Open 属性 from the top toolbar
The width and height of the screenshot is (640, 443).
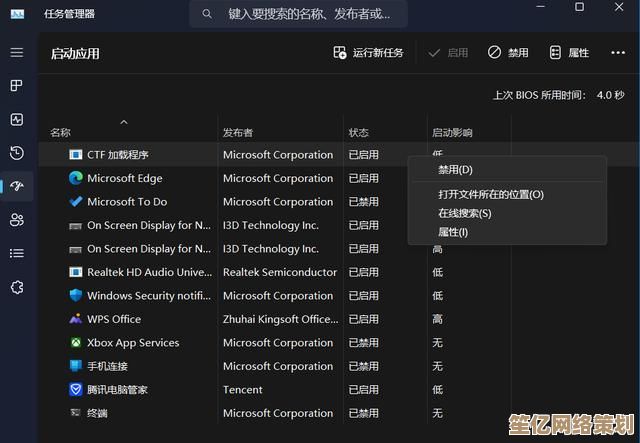click(569, 53)
